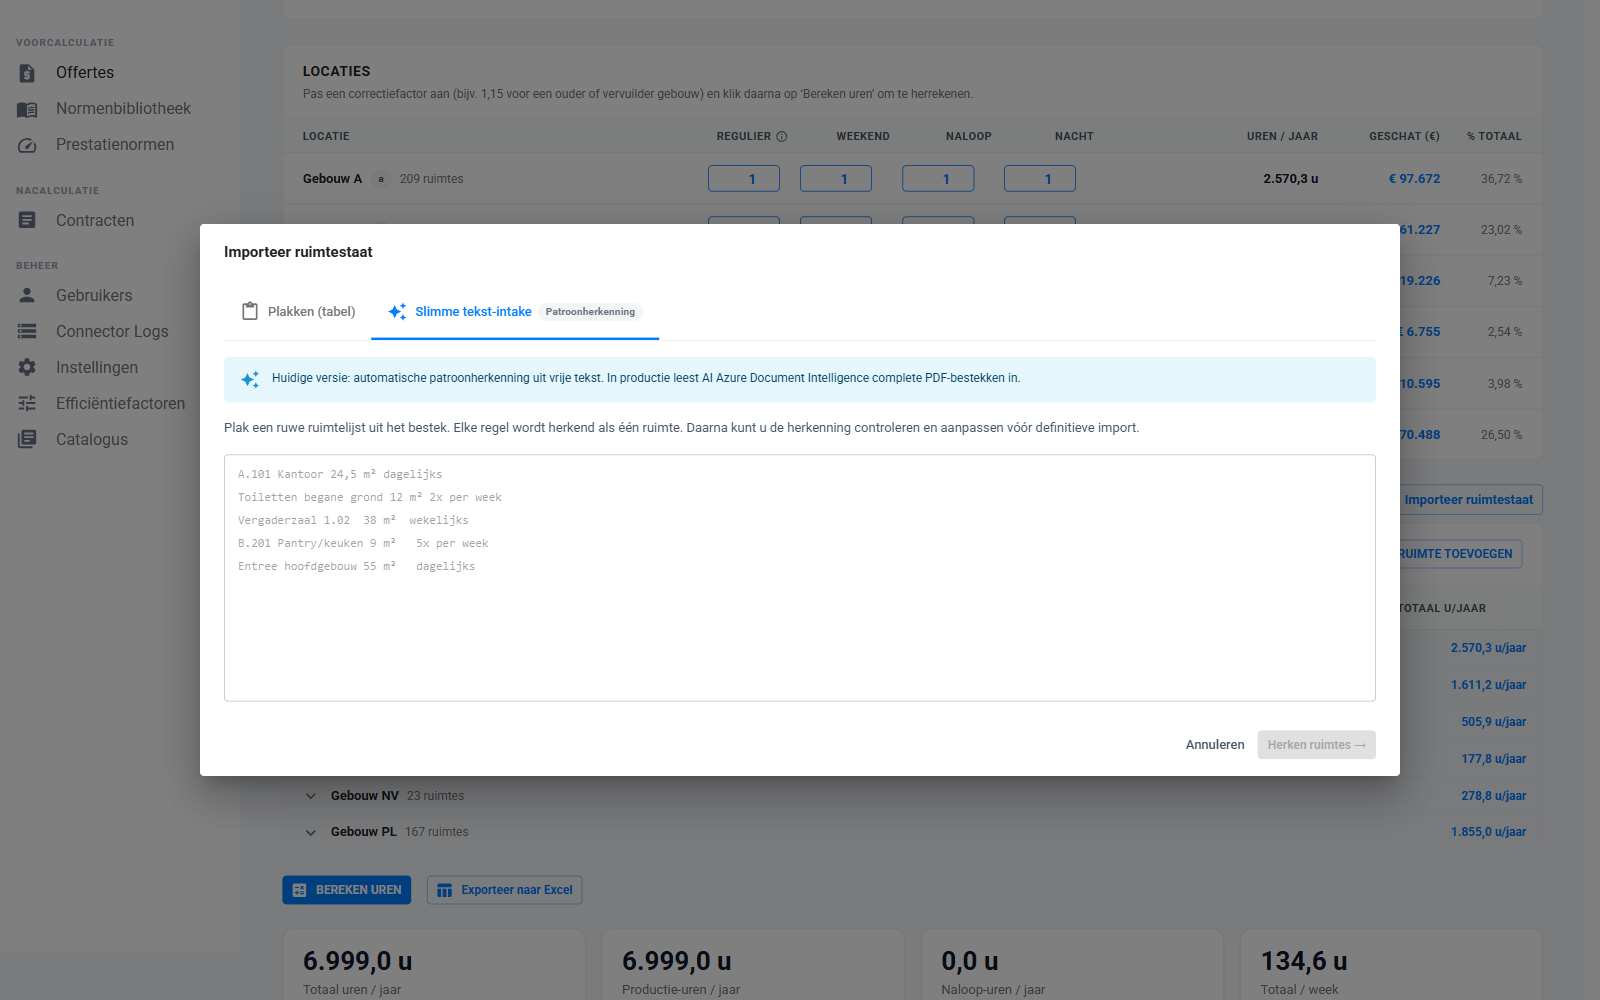Expand Gebouw PL row chevron
This screenshot has height=1000, width=1600.
tap(311, 833)
